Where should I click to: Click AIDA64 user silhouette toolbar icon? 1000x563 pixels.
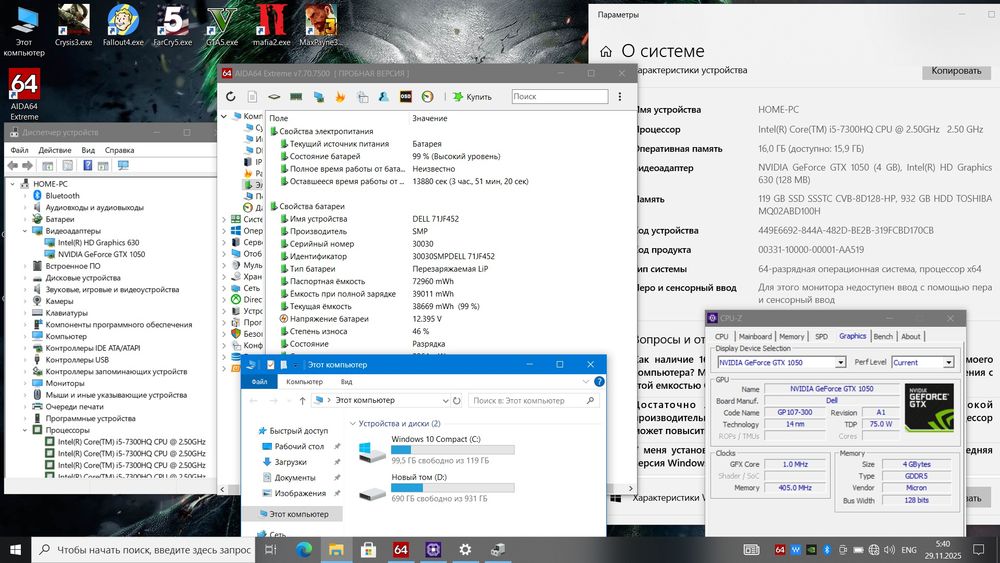pos(384,97)
